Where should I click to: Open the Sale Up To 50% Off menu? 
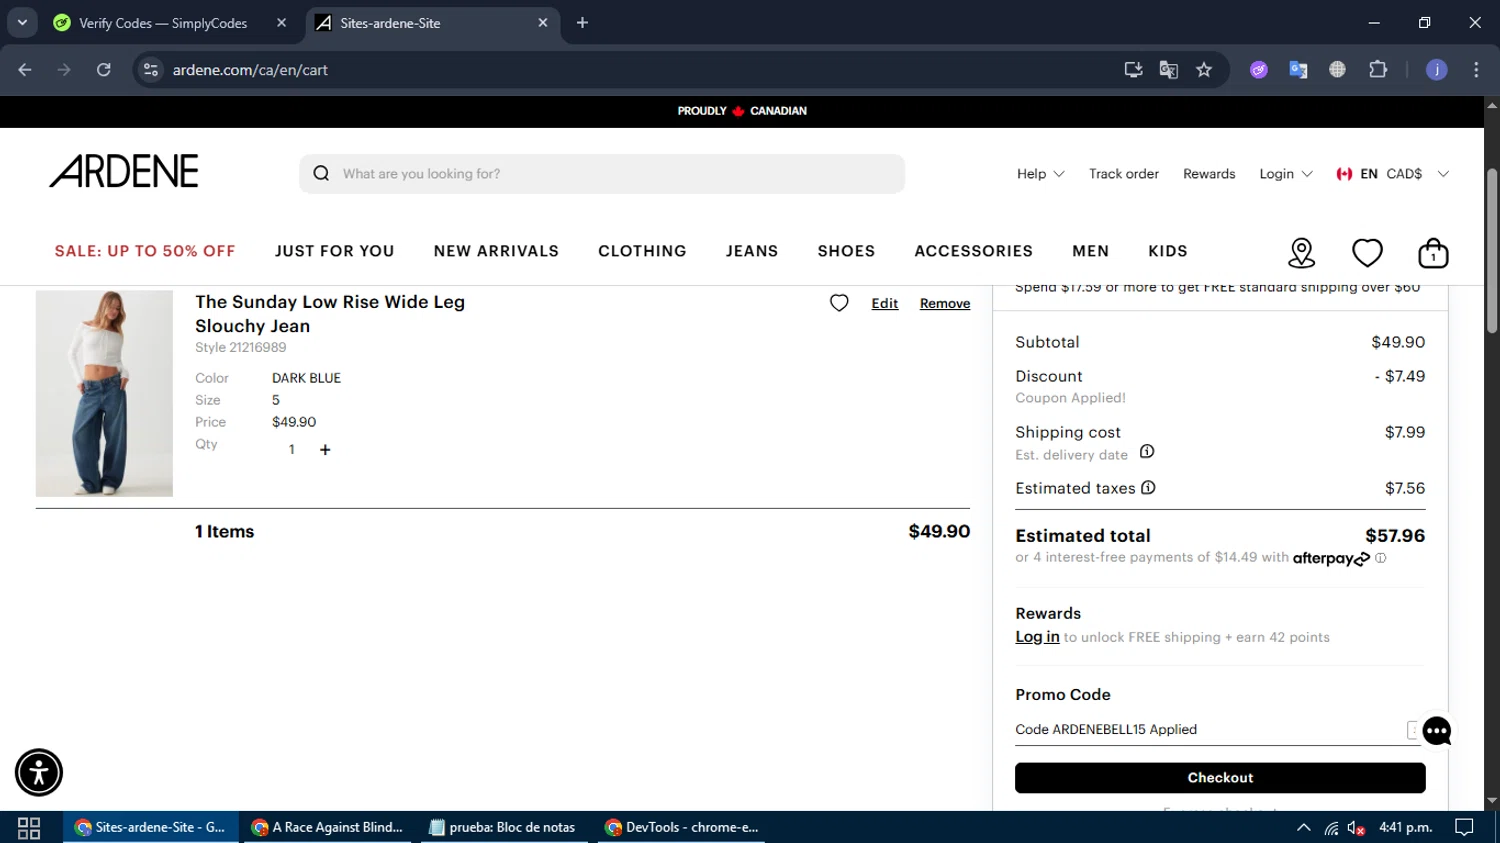pyautogui.click(x=145, y=251)
